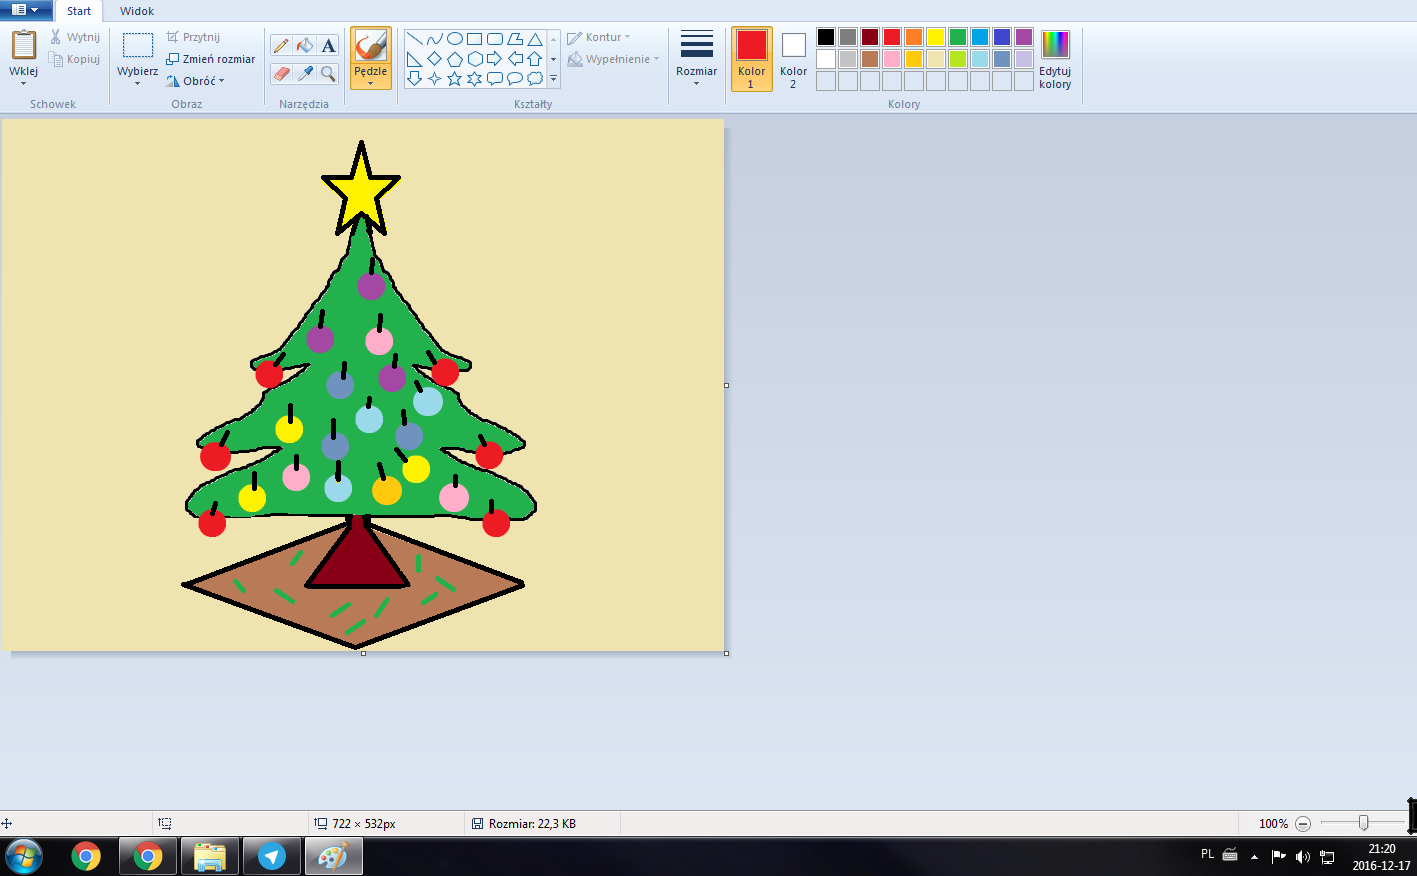Screen dimensions: 1417x876
Task: Click the zoom out minus button
Action: (1303, 824)
